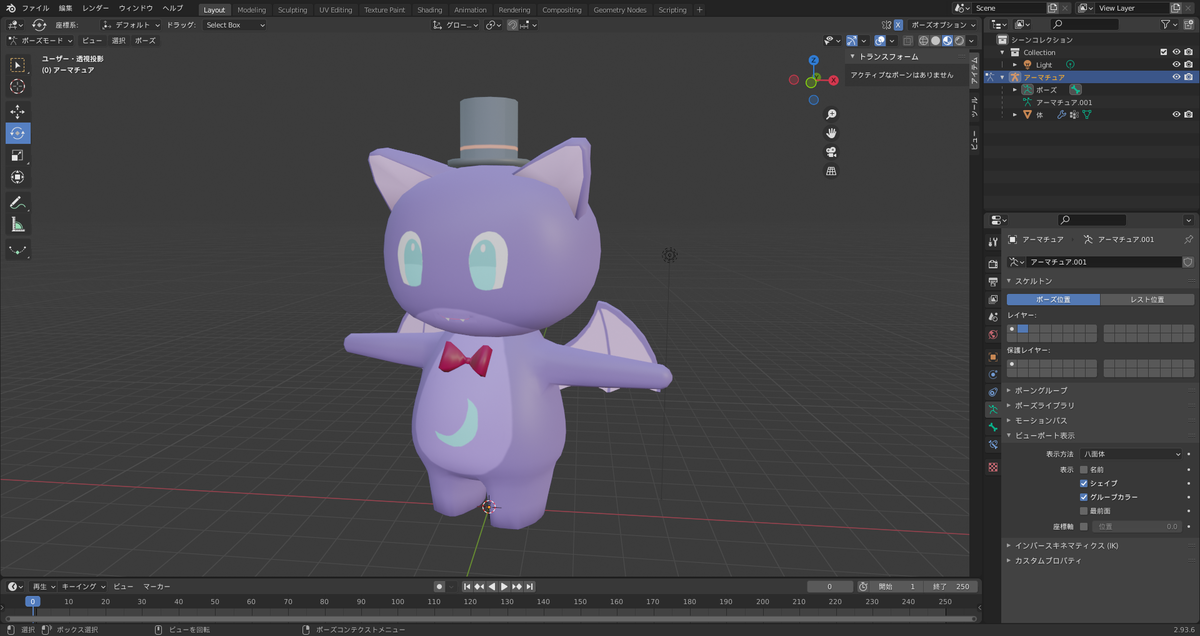Viewport: 1200px width, 636px height.
Task: Open the View Layer properties tab icon
Action: pyautogui.click(x=993, y=299)
